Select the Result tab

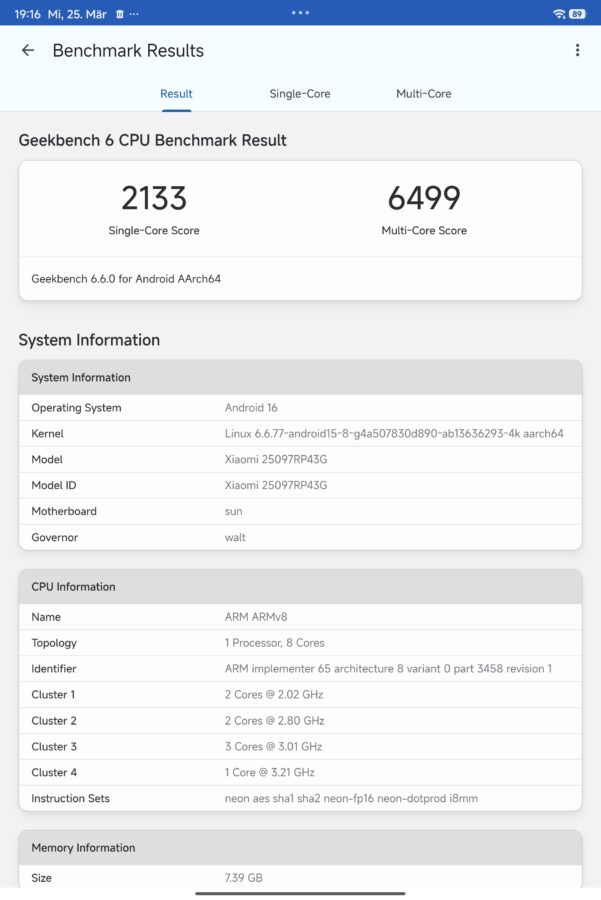176,93
